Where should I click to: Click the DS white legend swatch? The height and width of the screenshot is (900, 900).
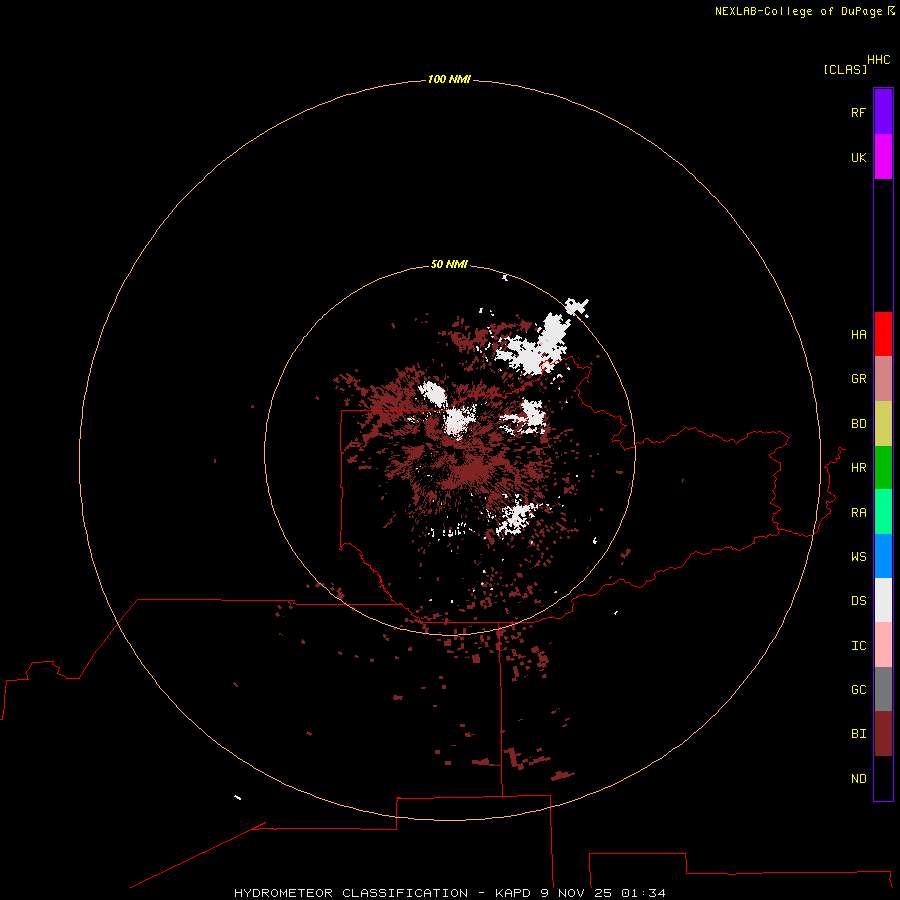coord(883,600)
